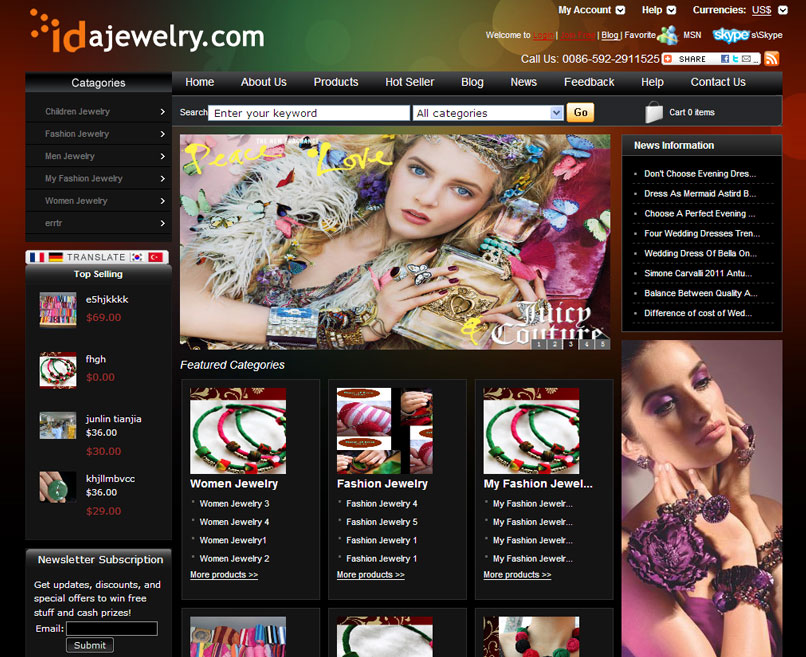Image resolution: width=806 pixels, height=657 pixels.
Task: Expand the Children Jewelry category arrow
Action: (x=162, y=112)
